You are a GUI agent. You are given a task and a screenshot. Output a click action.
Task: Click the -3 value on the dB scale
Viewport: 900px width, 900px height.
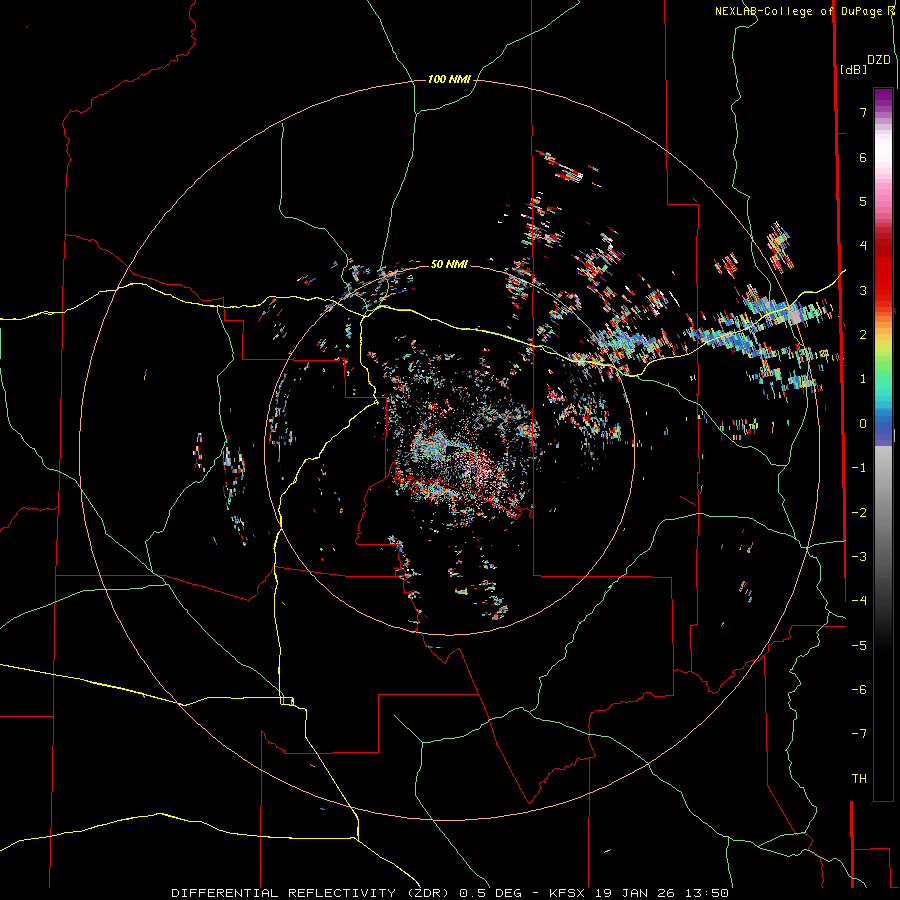859,556
